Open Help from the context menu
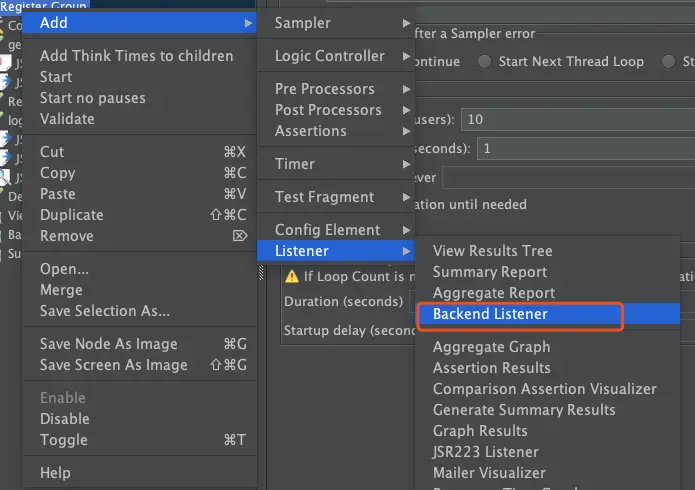The width and height of the screenshot is (695, 490). pyautogui.click(x=55, y=473)
